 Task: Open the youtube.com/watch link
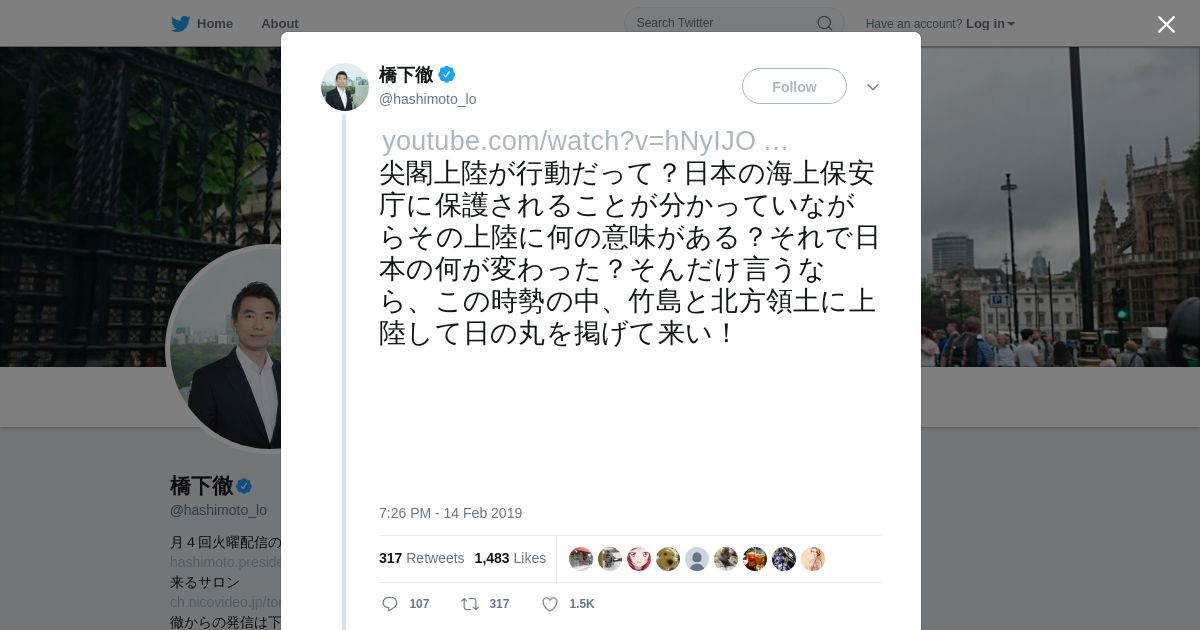pyautogui.click(x=585, y=141)
